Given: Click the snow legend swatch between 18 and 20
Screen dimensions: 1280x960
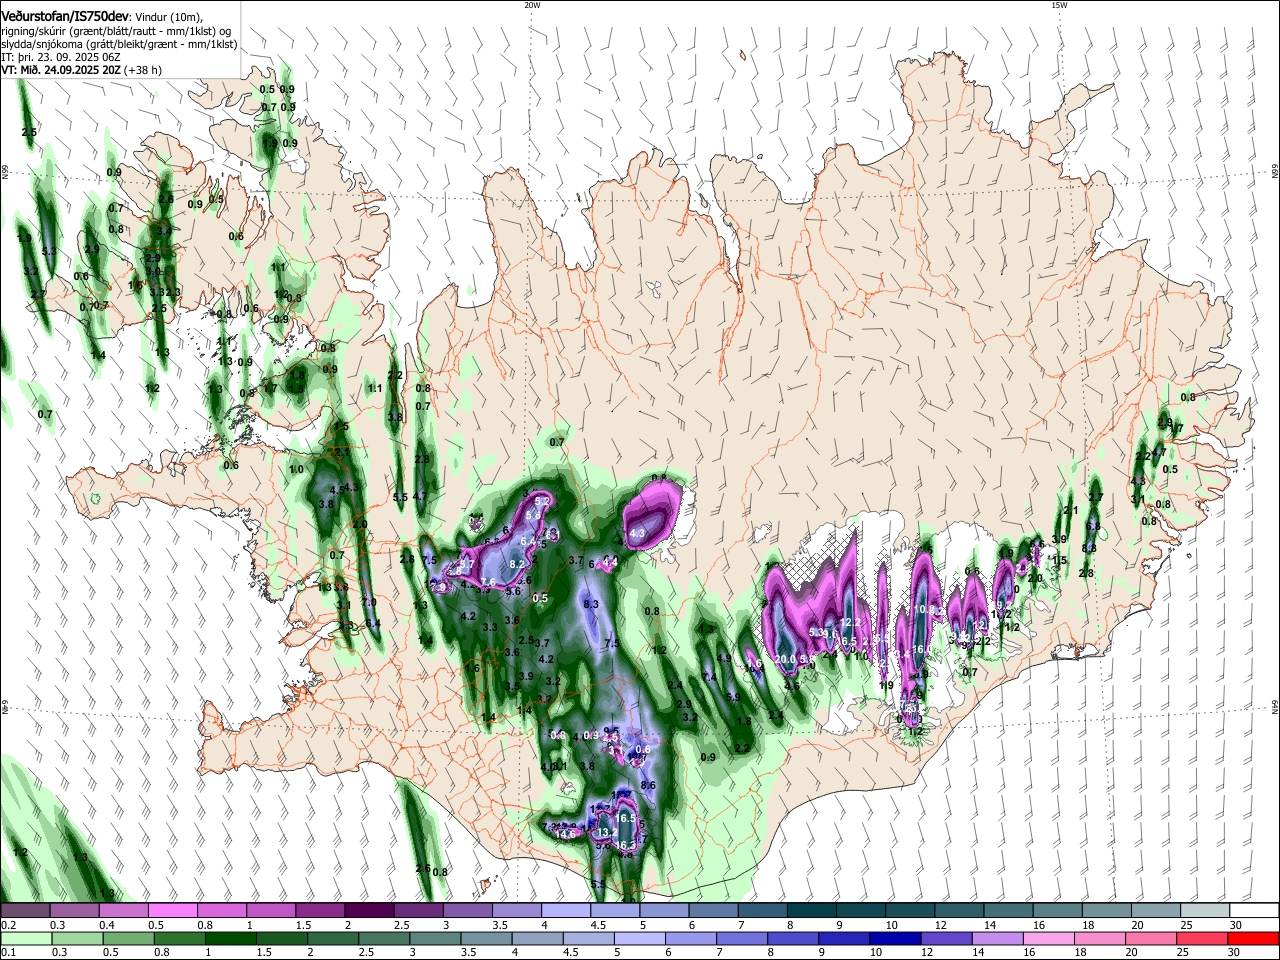Looking at the screenshot, I should (1107, 910).
